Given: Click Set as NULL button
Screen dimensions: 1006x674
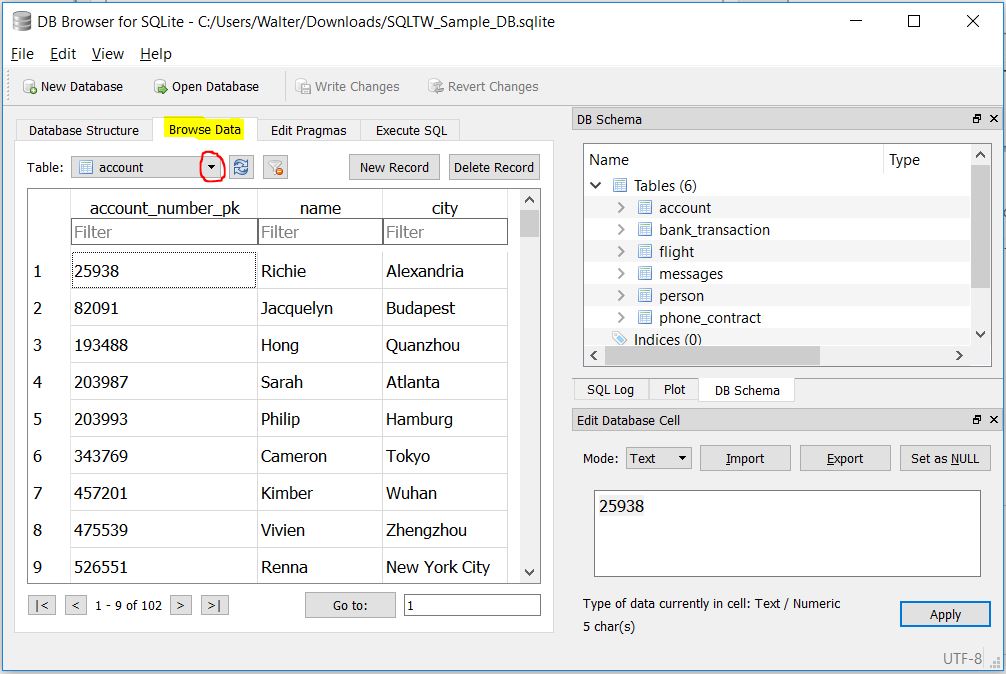Looking at the screenshot, I should (945, 459).
